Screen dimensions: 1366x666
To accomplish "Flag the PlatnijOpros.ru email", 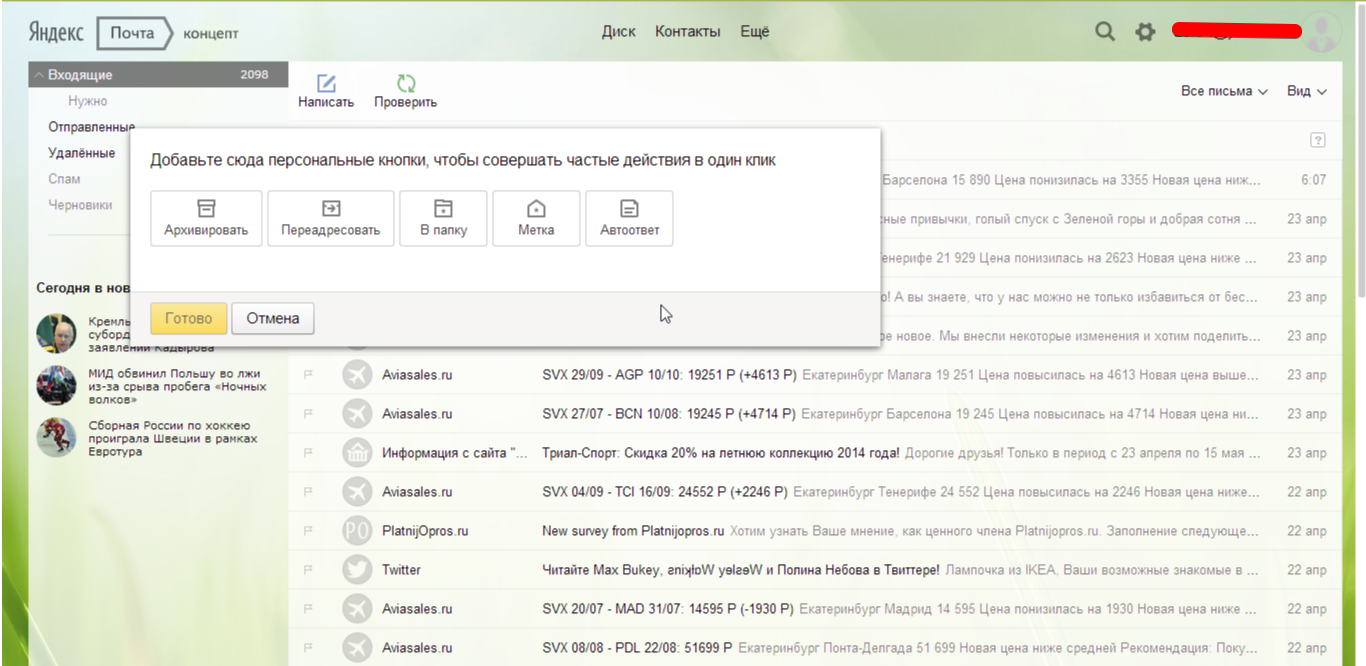I will pos(308,531).
